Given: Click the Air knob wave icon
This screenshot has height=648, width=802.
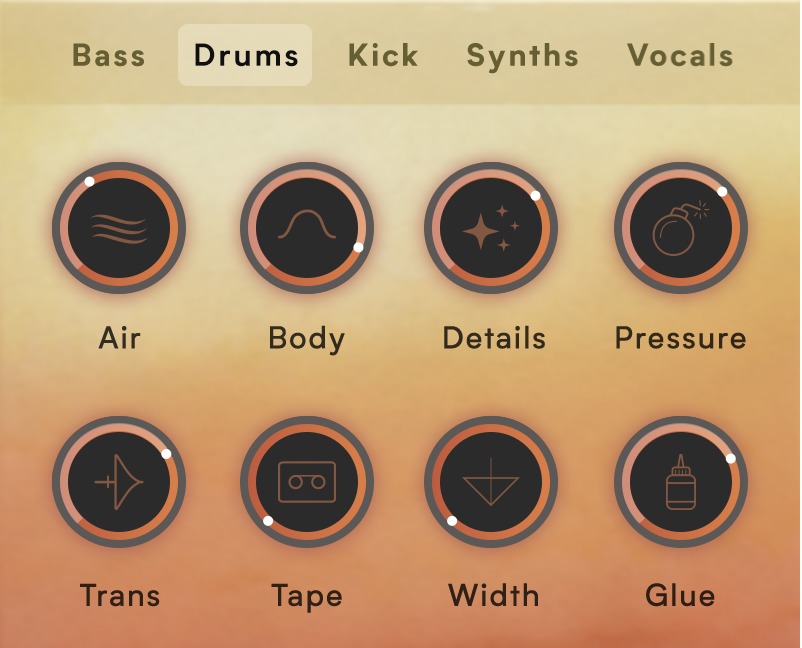Looking at the screenshot, I should (x=119, y=229).
